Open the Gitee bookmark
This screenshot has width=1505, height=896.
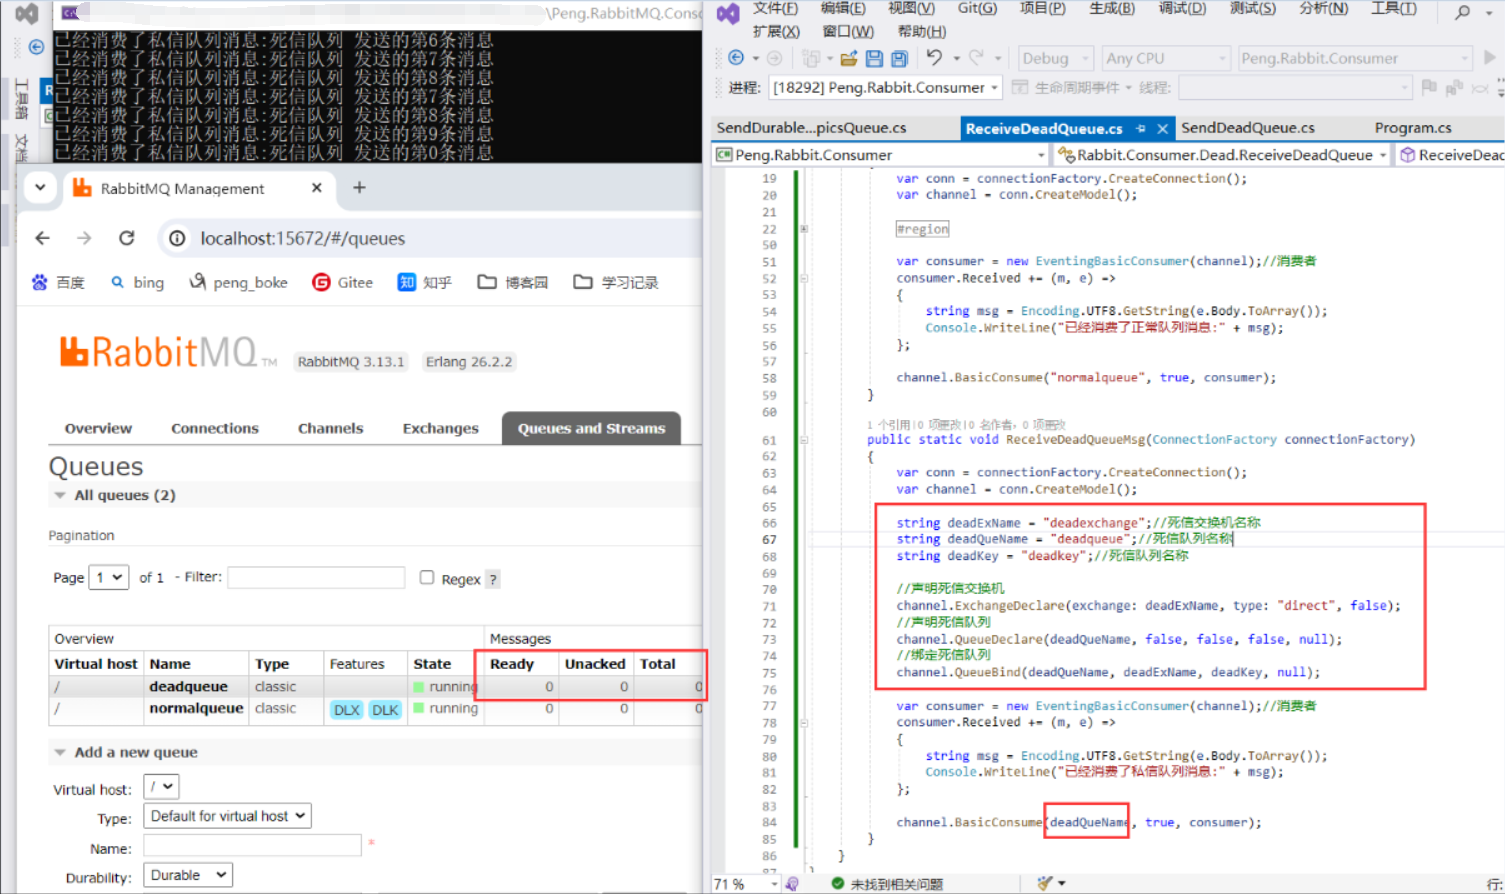(342, 282)
